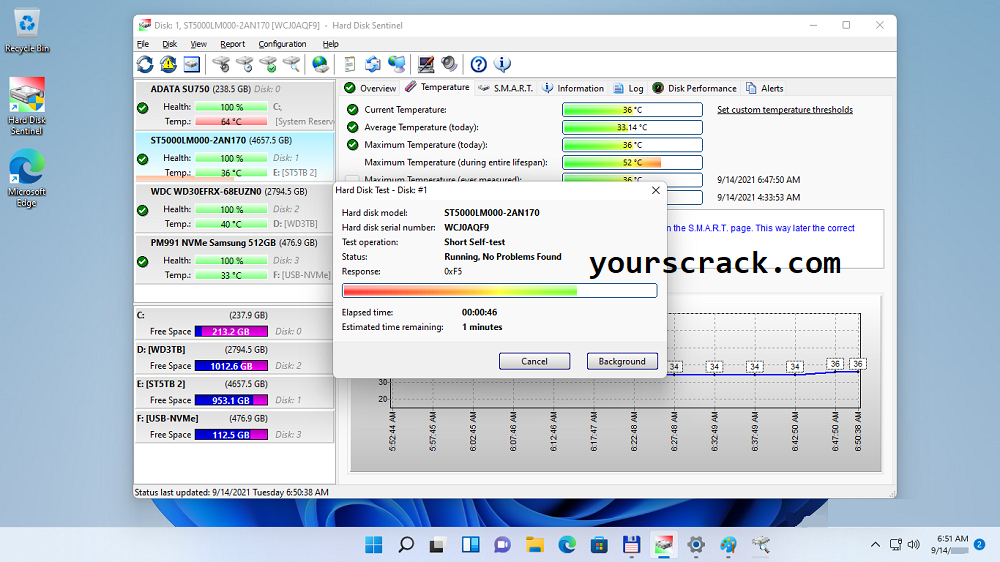
Task: Open the Windows Start menu
Action: (374, 545)
